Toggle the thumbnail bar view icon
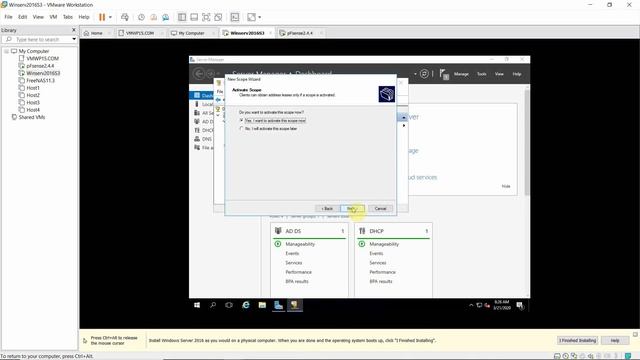 [194, 17]
